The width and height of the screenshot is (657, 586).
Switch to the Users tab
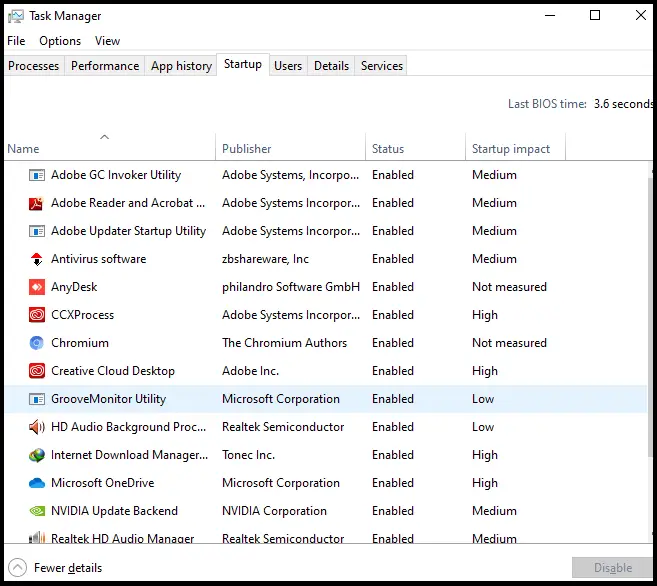(288, 66)
